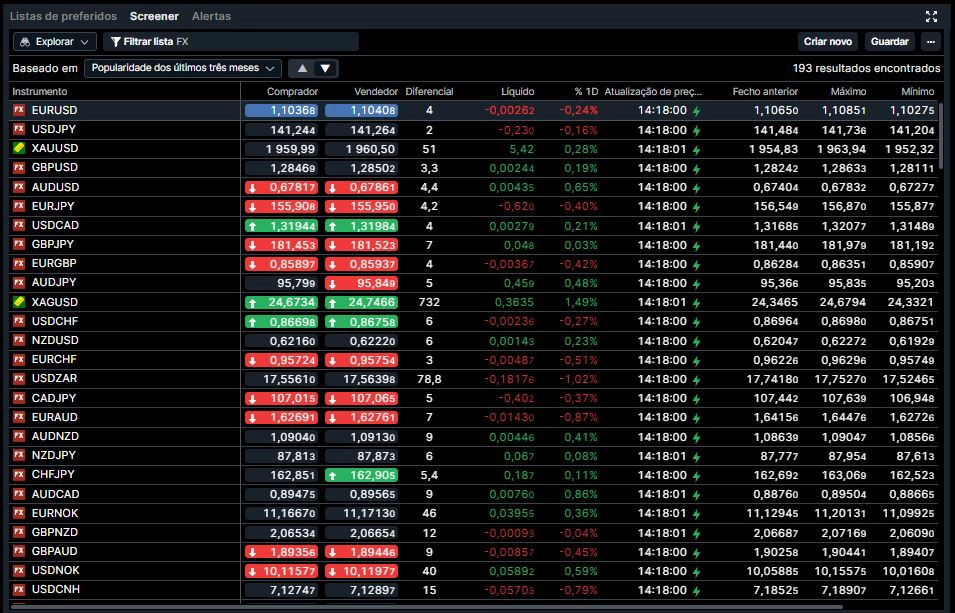Click the USDNOK red buy price 10,11577
The height and width of the screenshot is (613, 955).
click(281, 571)
